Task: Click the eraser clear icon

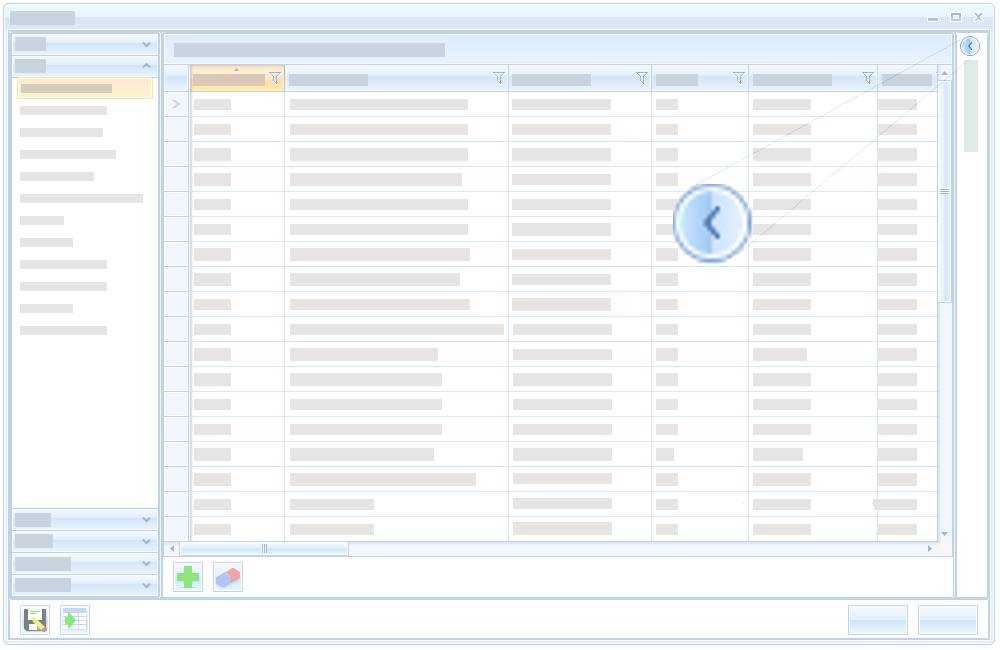Action: 228,577
